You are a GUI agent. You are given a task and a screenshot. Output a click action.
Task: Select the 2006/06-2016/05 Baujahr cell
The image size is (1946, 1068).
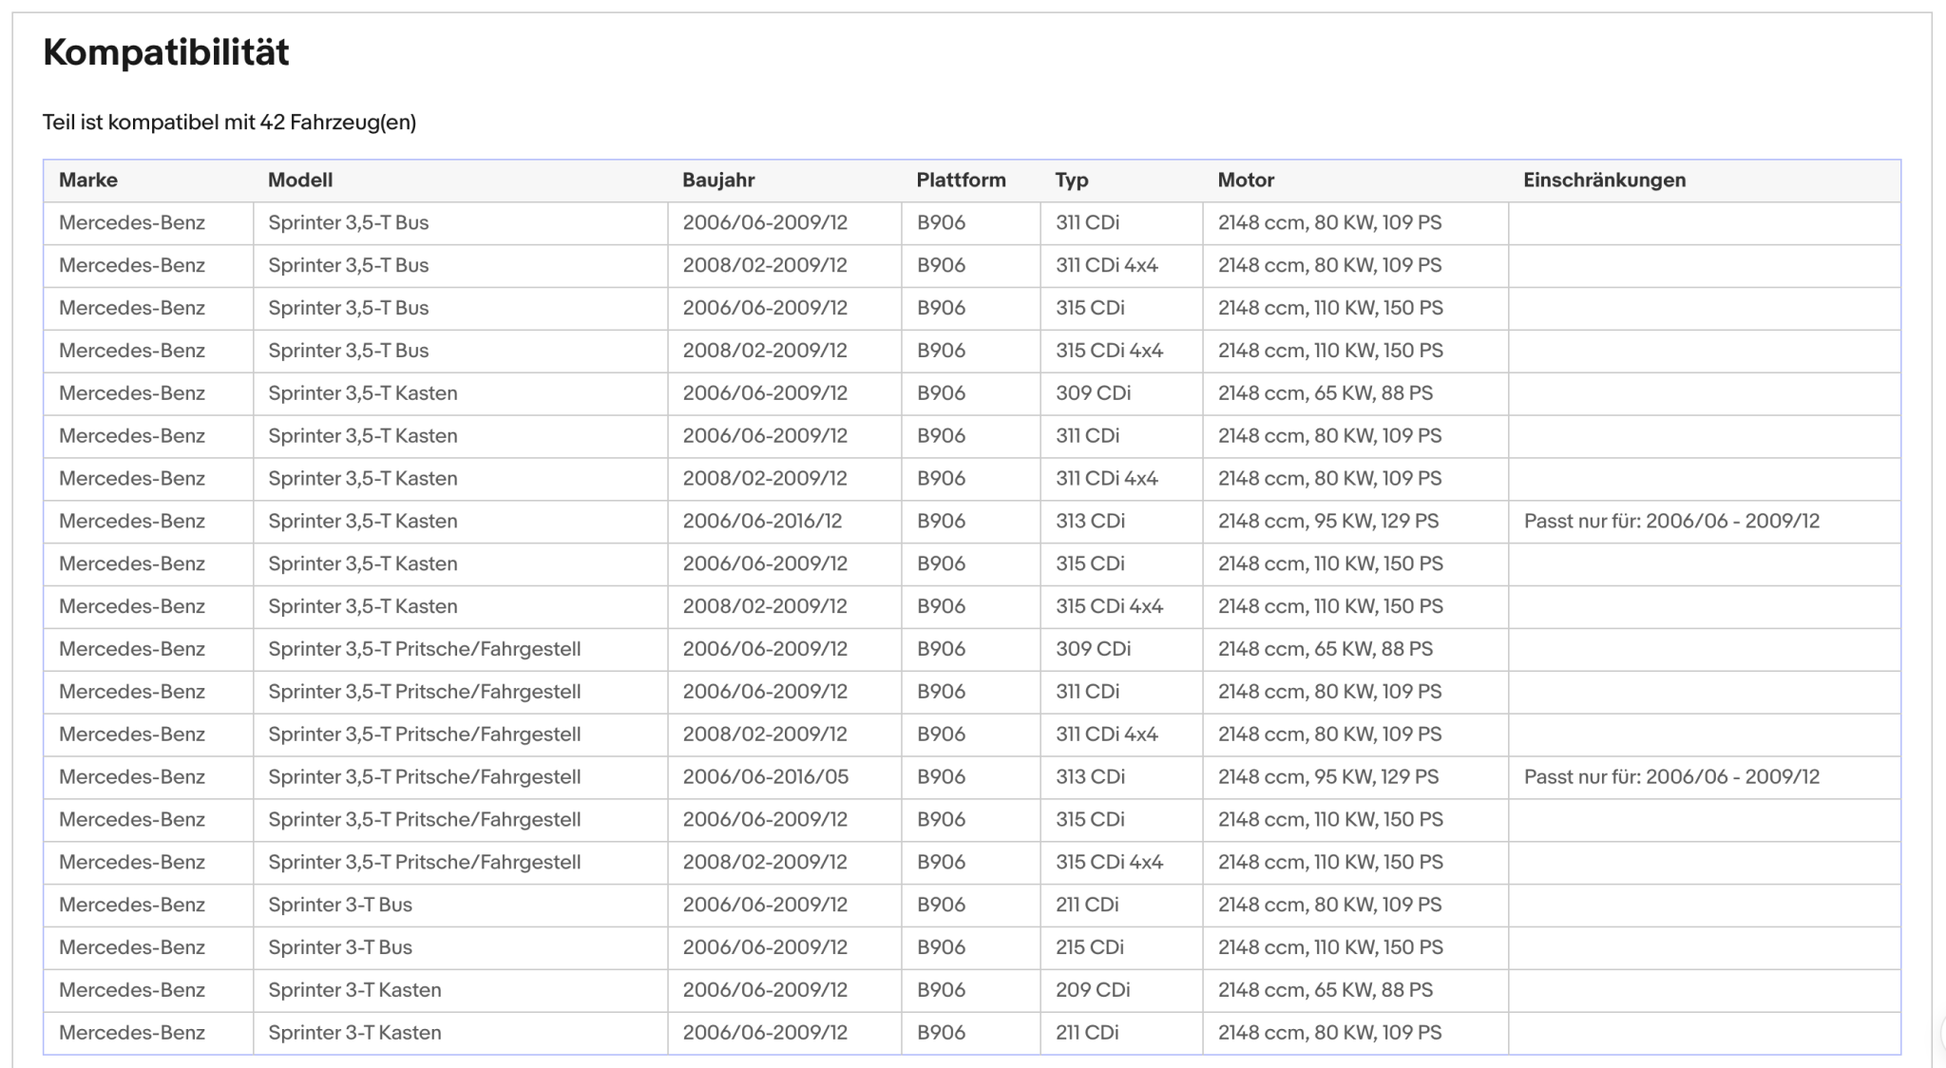pos(765,777)
